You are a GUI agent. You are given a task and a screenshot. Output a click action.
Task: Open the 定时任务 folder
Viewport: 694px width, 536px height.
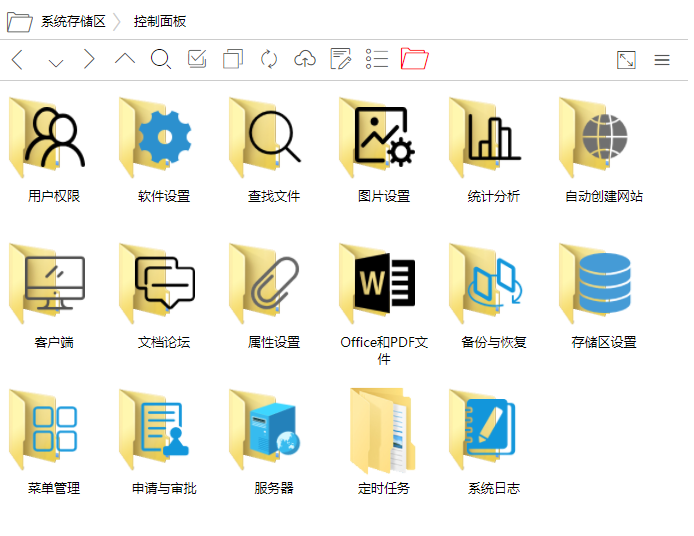382,430
